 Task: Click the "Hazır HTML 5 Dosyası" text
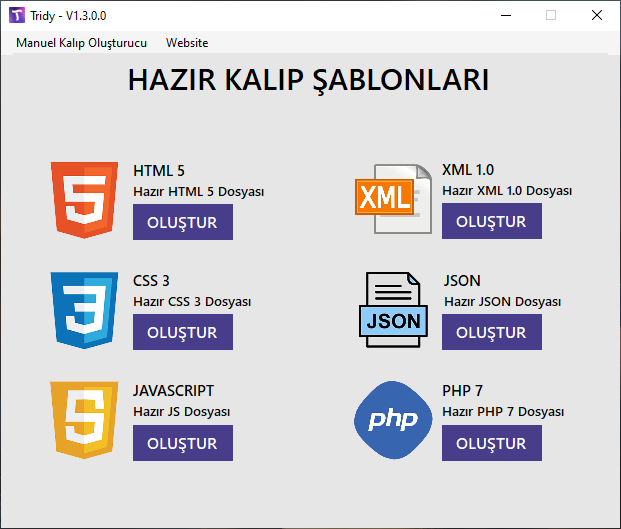pos(198,192)
